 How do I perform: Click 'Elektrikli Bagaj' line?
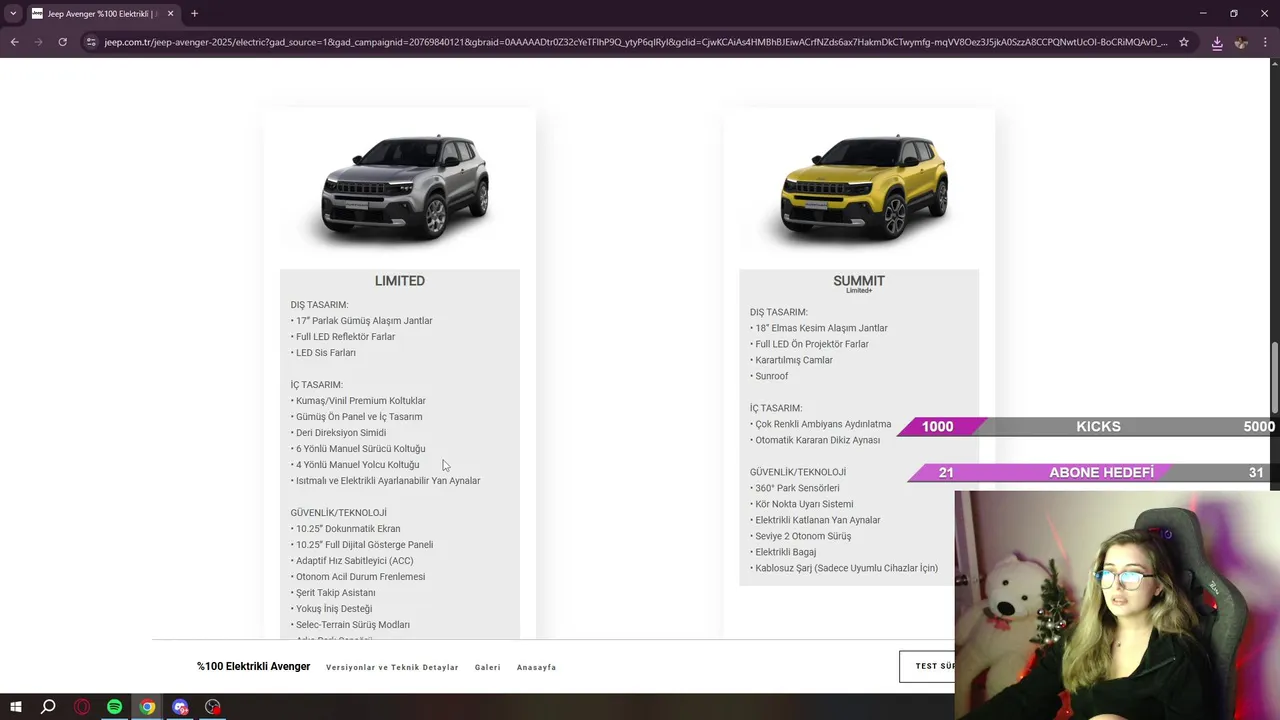(x=783, y=552)
